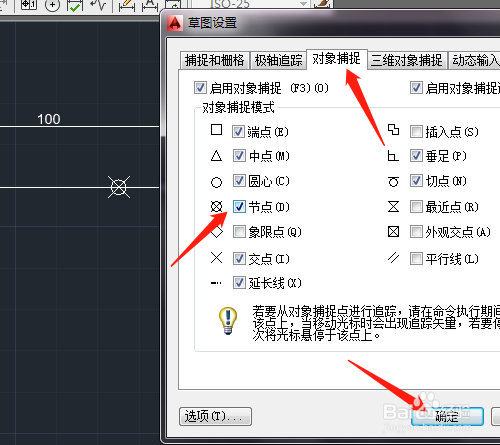Click the AutoCAD logo in the dialog title bar
500x445 pixels.
click(175, 23)
